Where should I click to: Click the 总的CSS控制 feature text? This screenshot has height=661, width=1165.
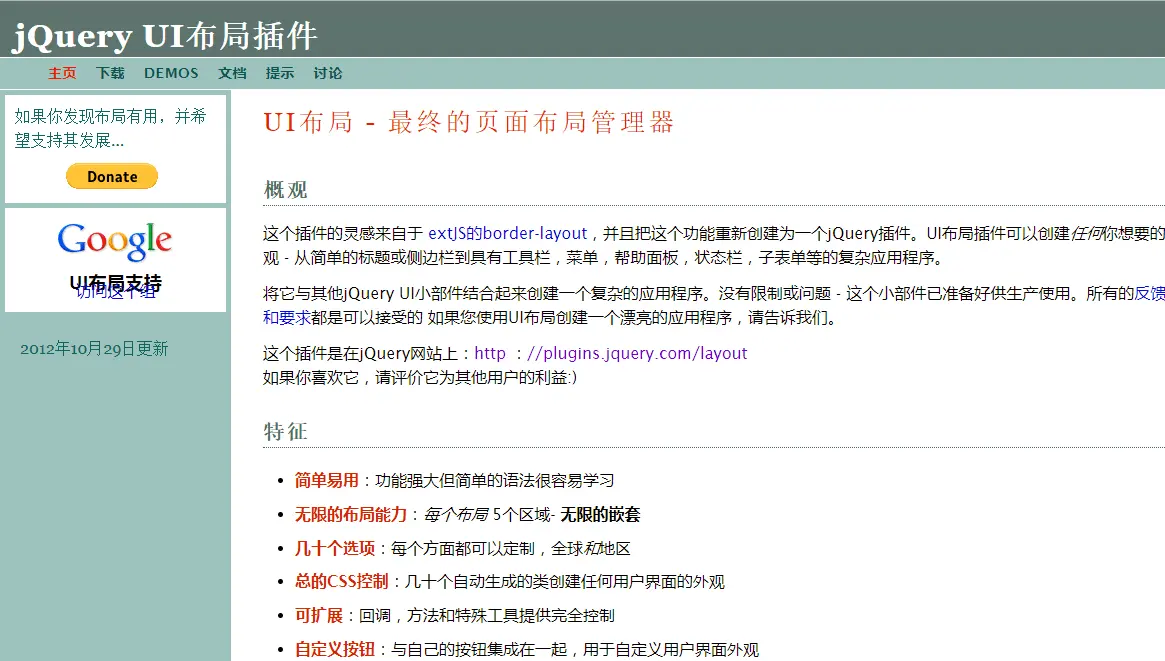342,582
